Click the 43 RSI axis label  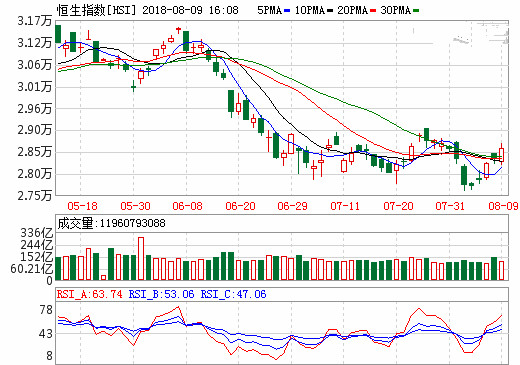tap(46, 334)
